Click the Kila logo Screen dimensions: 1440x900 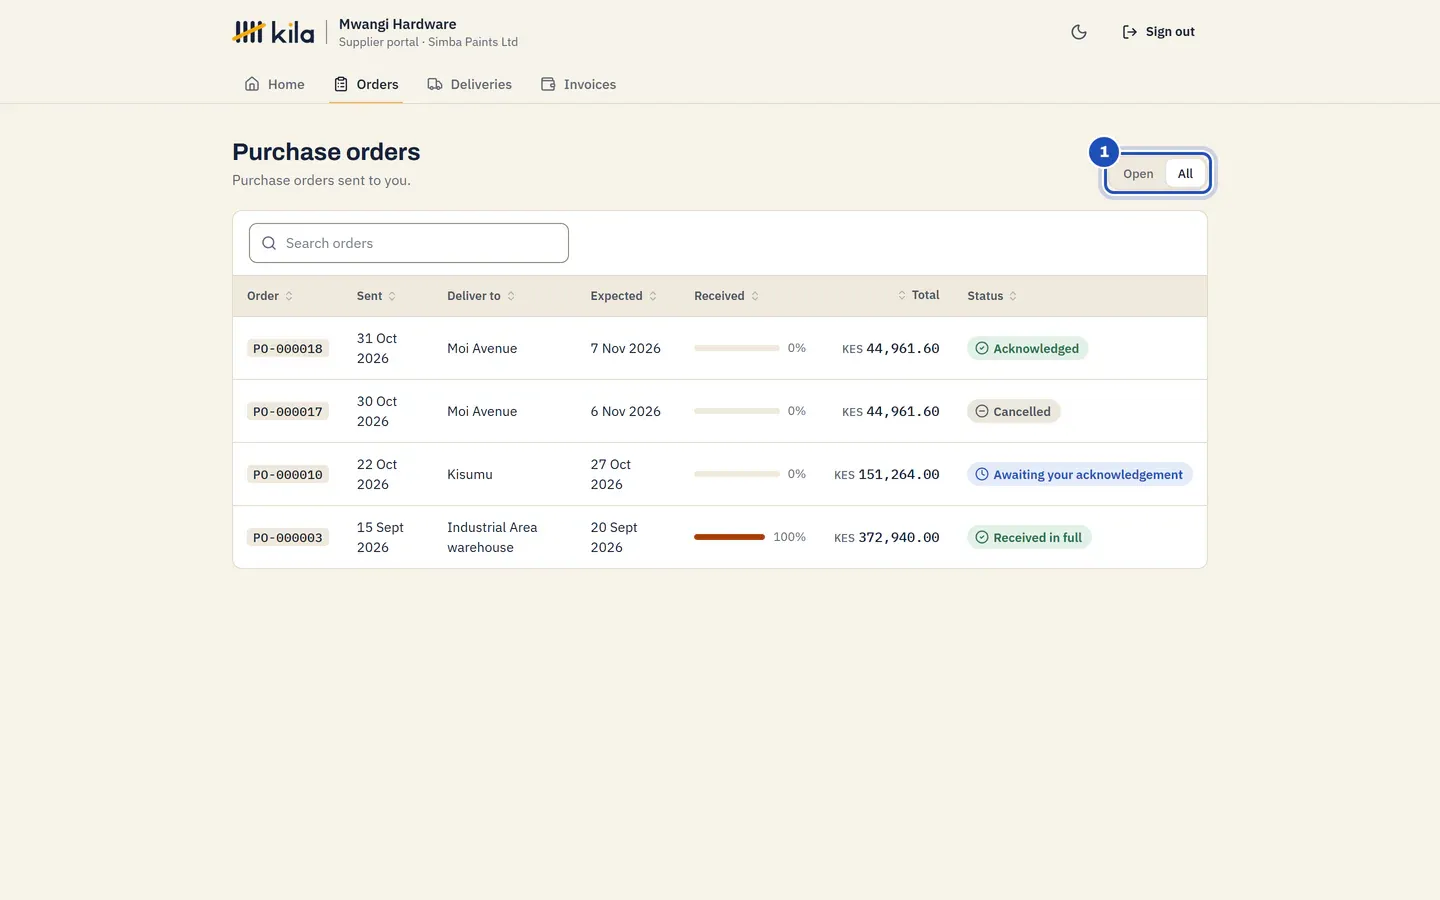pos(273,32)
